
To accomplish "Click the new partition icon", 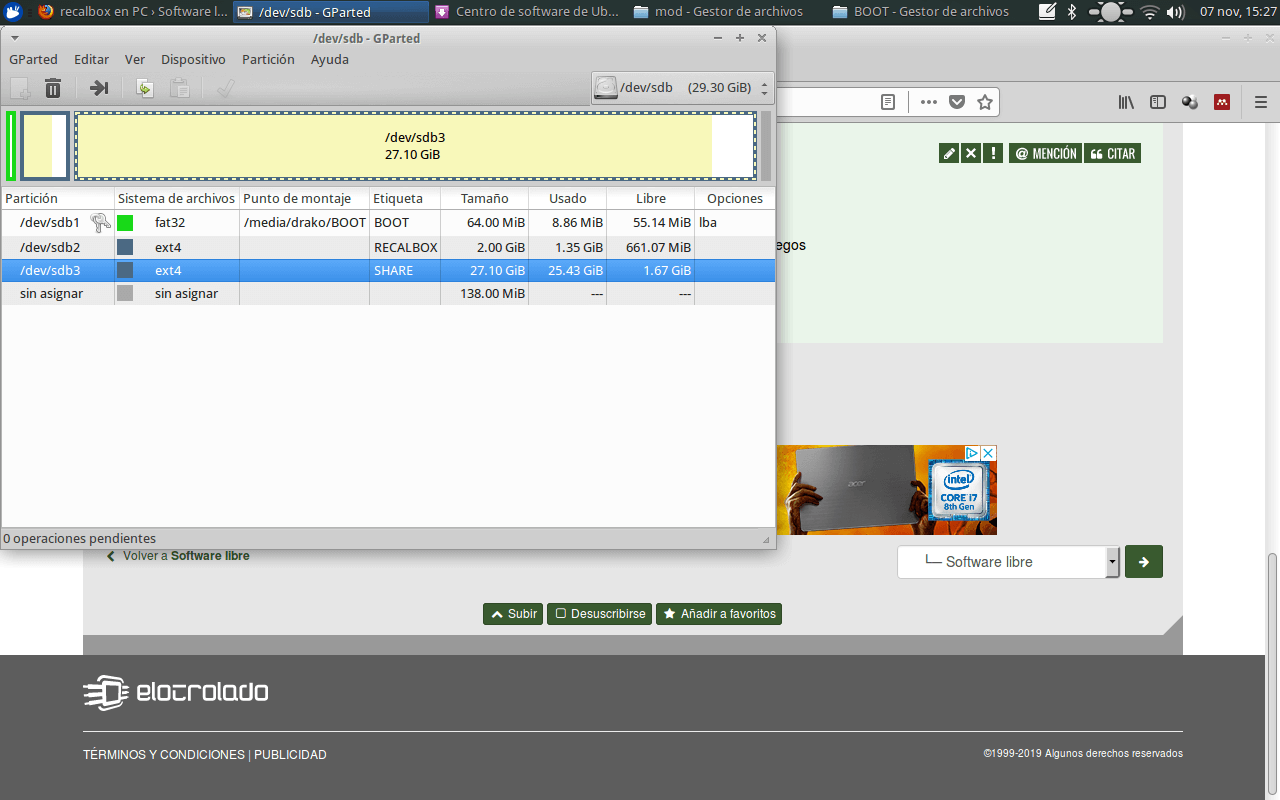I will pyautogui.click(x=20, y=88).
